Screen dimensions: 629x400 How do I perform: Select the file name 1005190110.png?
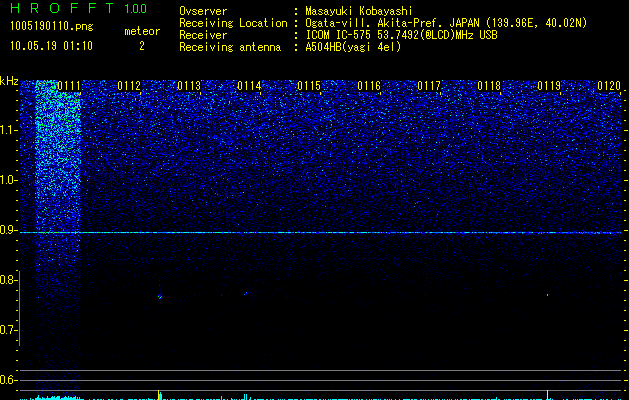pyautogui.click(x=52, y=27)
